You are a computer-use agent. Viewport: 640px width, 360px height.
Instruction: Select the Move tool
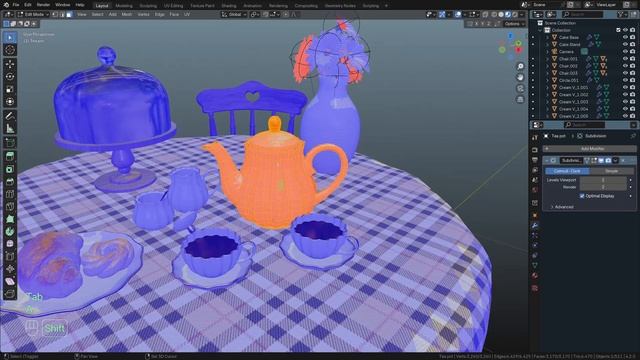(x=10, y=64)
